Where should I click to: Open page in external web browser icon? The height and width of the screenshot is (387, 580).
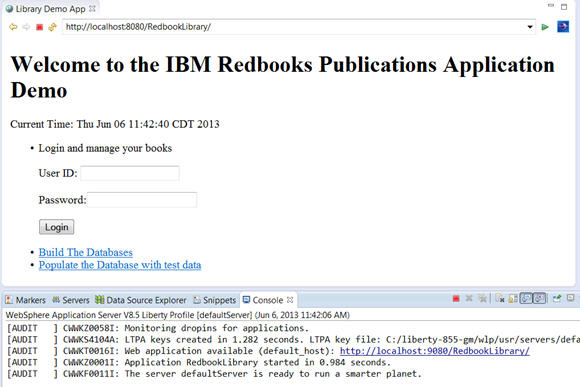[x=563, y=27]
